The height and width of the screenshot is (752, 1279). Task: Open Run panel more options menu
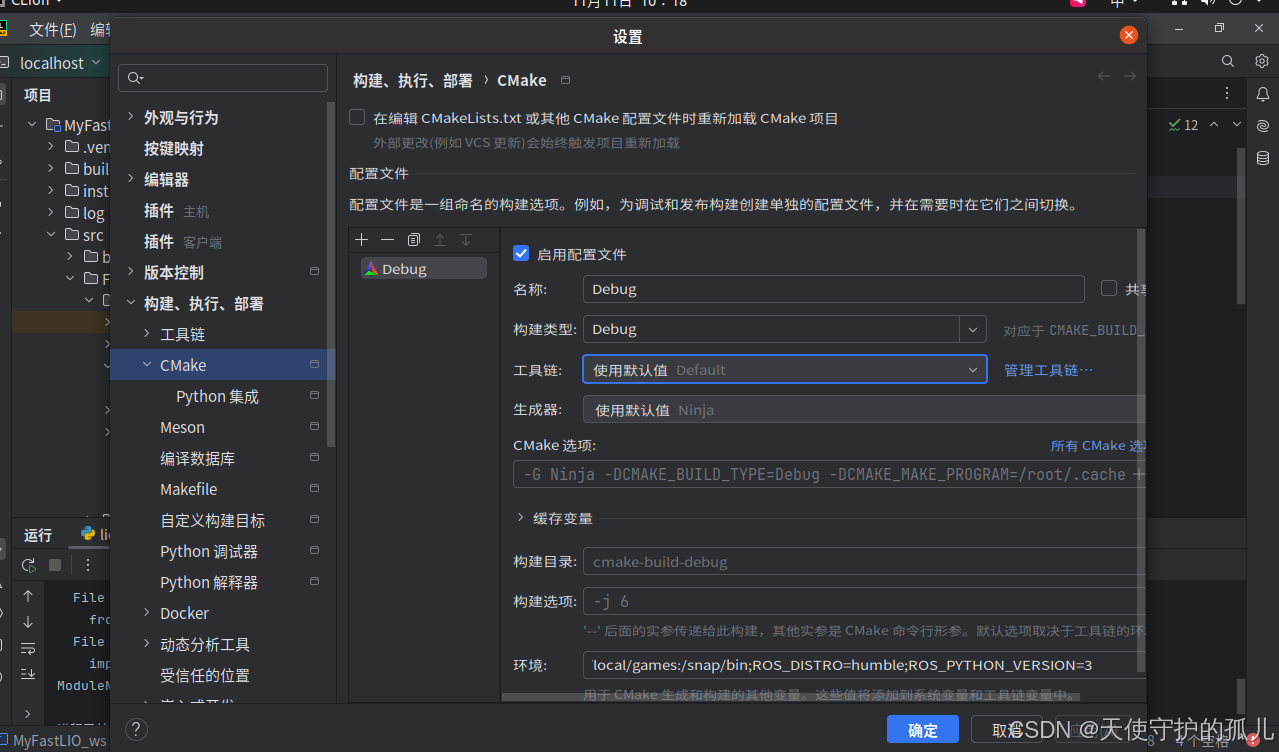(88, 565)
